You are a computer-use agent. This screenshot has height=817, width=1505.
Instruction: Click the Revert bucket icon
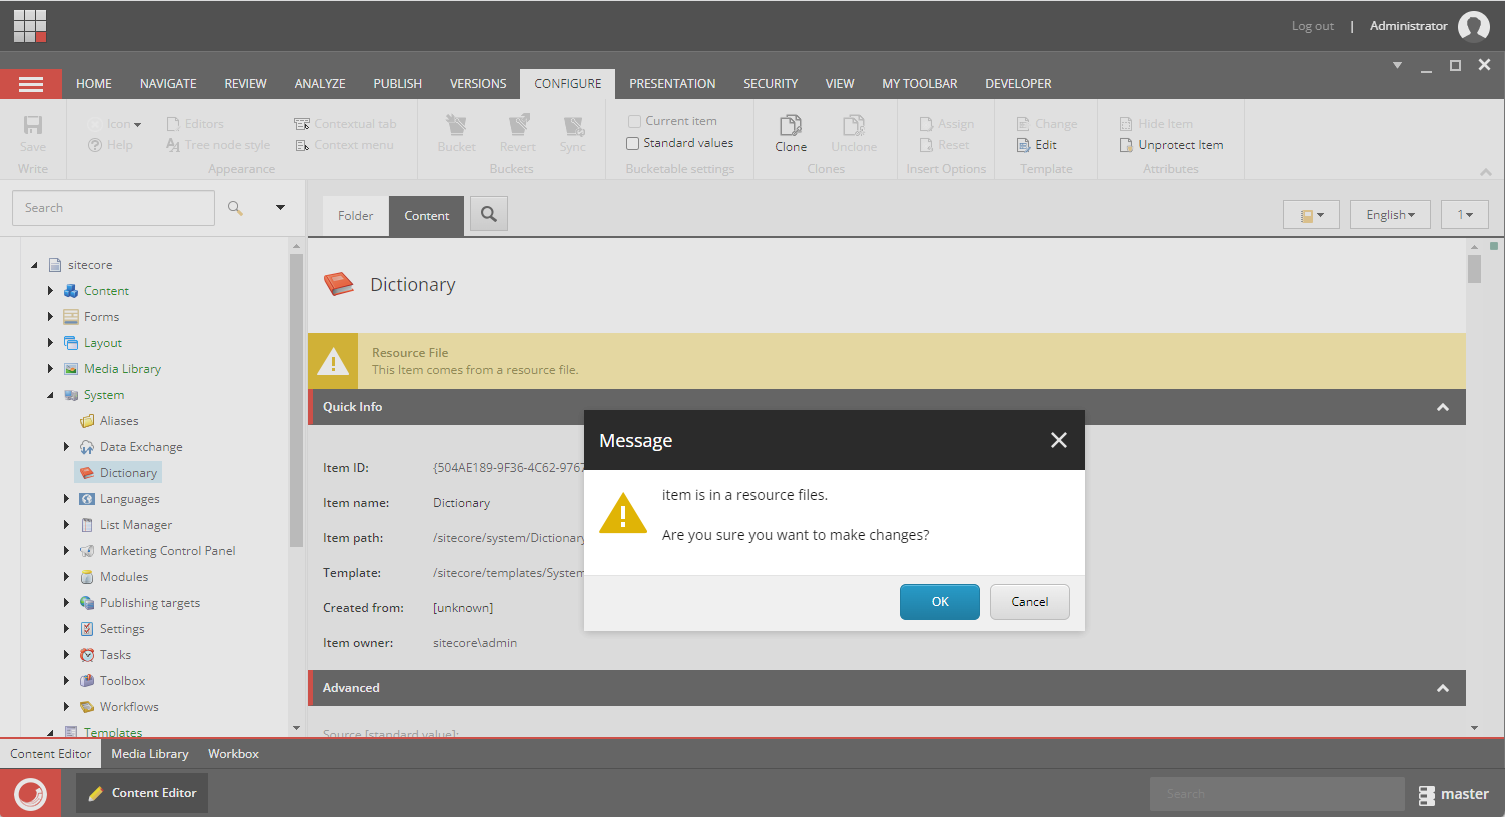pyautogui.click(x=519, y=125)
